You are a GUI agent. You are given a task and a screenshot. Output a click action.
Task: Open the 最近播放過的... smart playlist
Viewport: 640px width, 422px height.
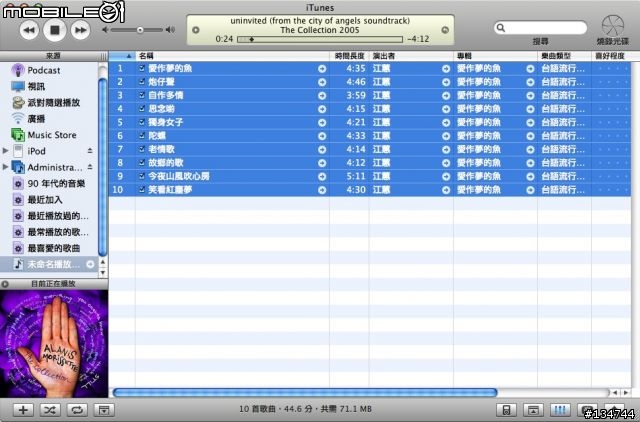pos(58,216)
